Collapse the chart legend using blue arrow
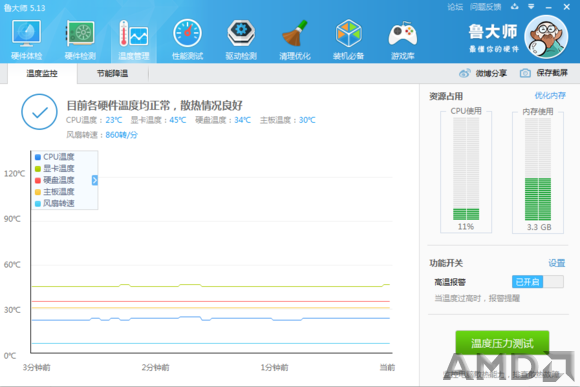Viewport: 580px width, 387px height. point(95,180)
